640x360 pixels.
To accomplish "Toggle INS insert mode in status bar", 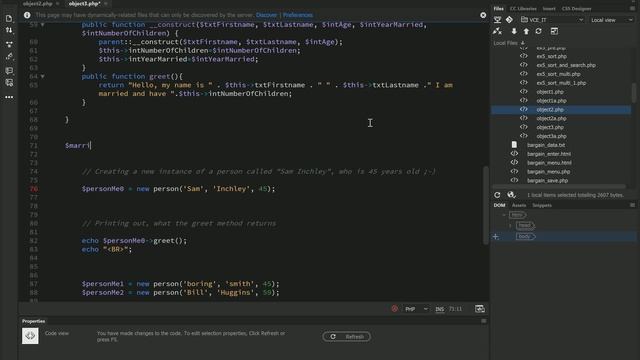I will [x=440, y=309].
